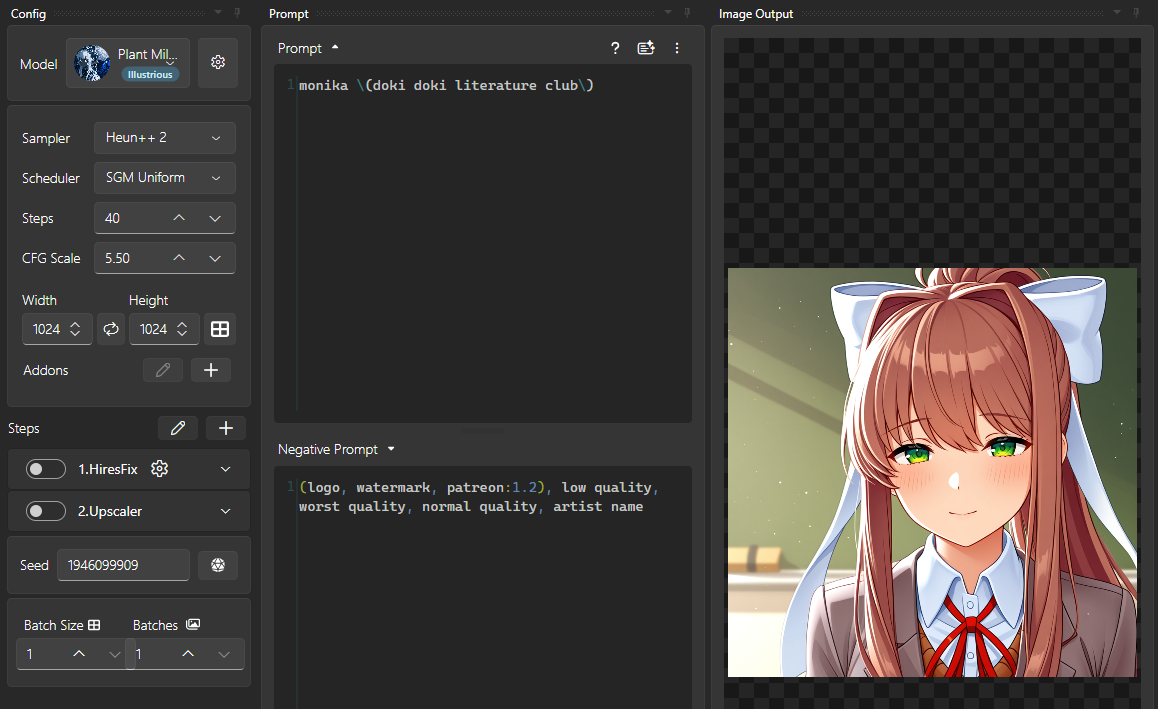Decrease Batch Size with down arrow
The image size is (1158, 709).
click(114, 654)
